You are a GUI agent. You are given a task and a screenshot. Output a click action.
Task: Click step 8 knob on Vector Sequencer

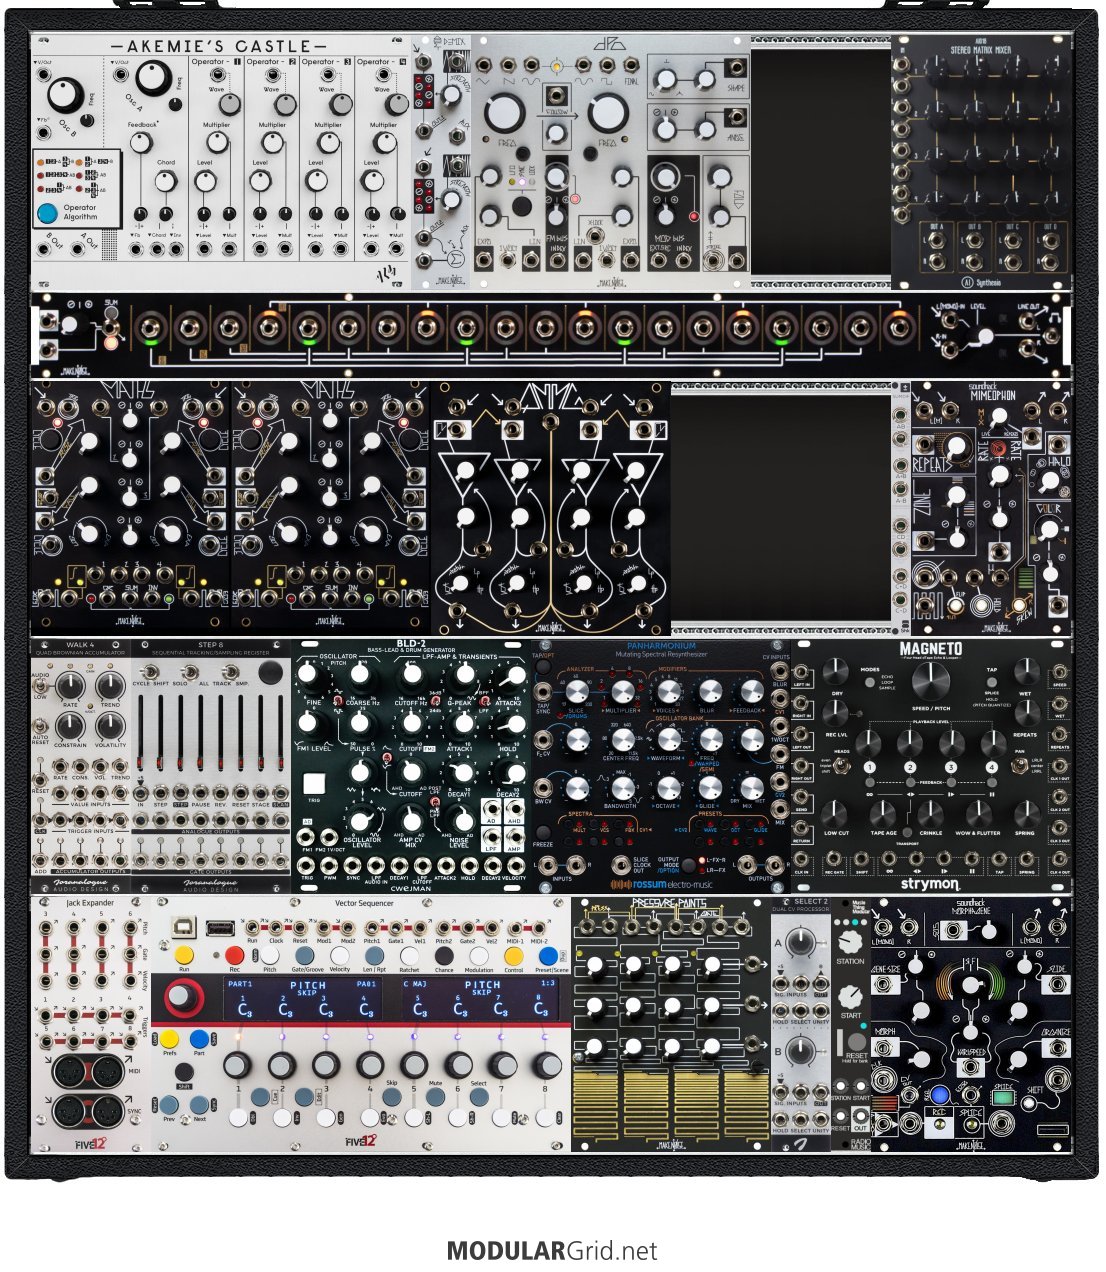(547, 1065)
